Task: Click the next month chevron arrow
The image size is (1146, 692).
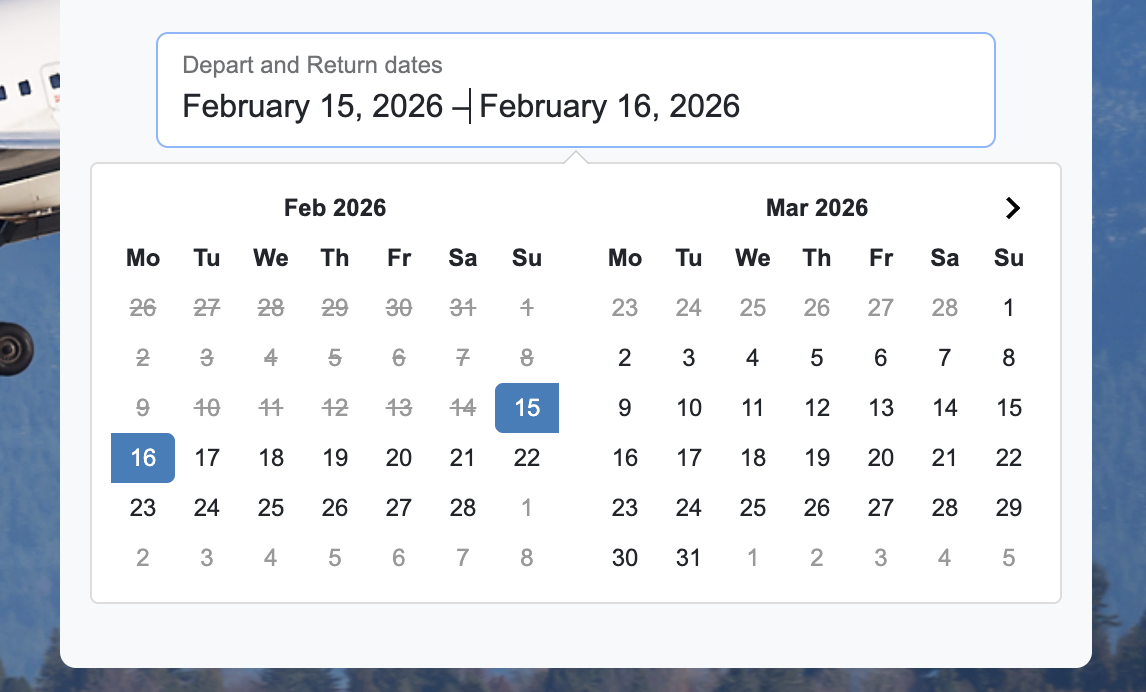Action: pos(1013,208)
